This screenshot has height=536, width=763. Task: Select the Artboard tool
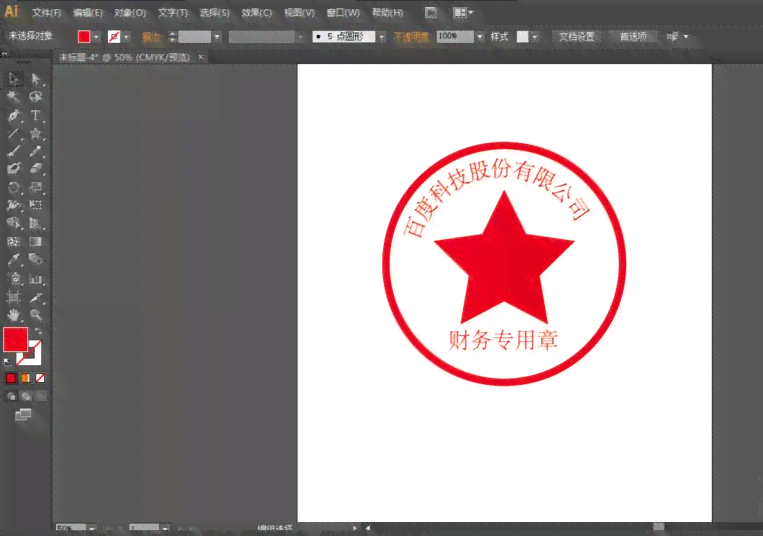[x=14, y=297]
